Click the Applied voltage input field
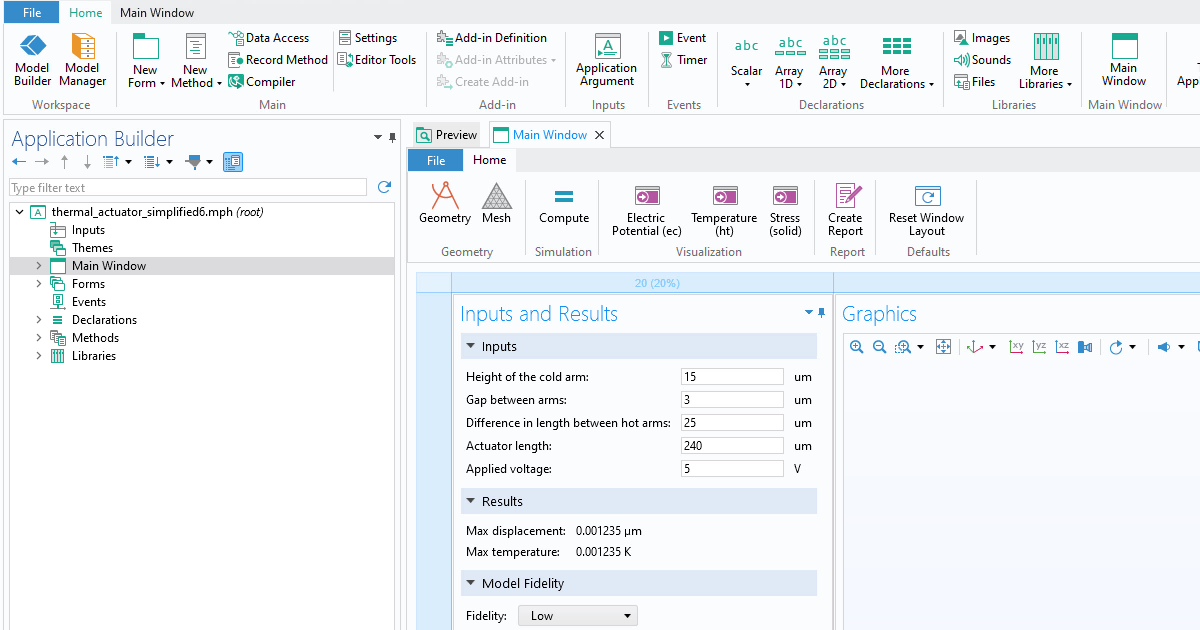1200x630 pixels. (x=732, y=469)
